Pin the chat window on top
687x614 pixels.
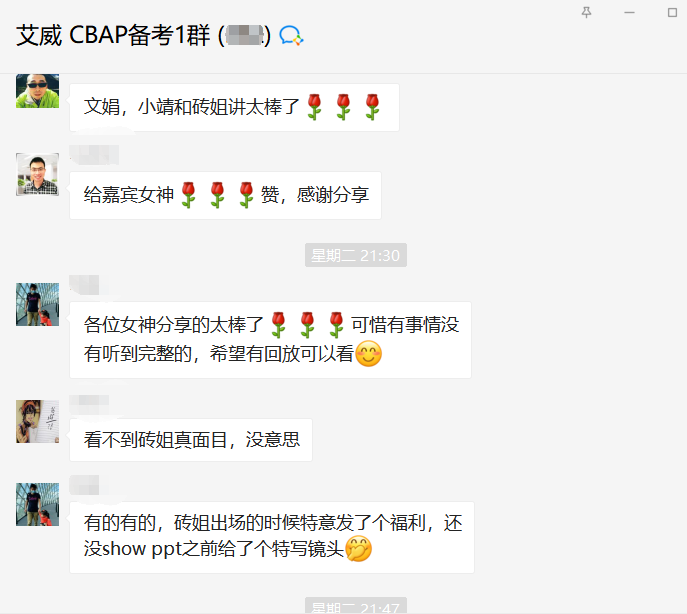(x=586, y=13)
